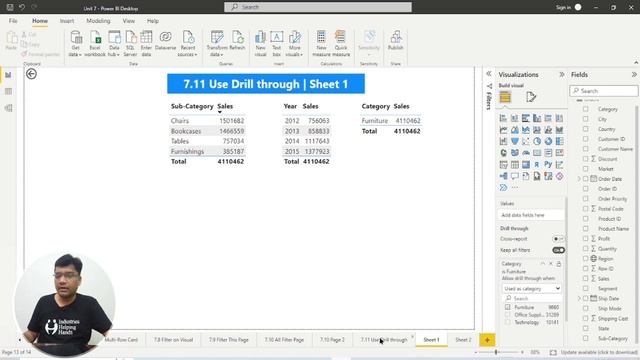Collapse the Visualizations pane
This screenshot has height=360, width=640.
tap(562, 75)
